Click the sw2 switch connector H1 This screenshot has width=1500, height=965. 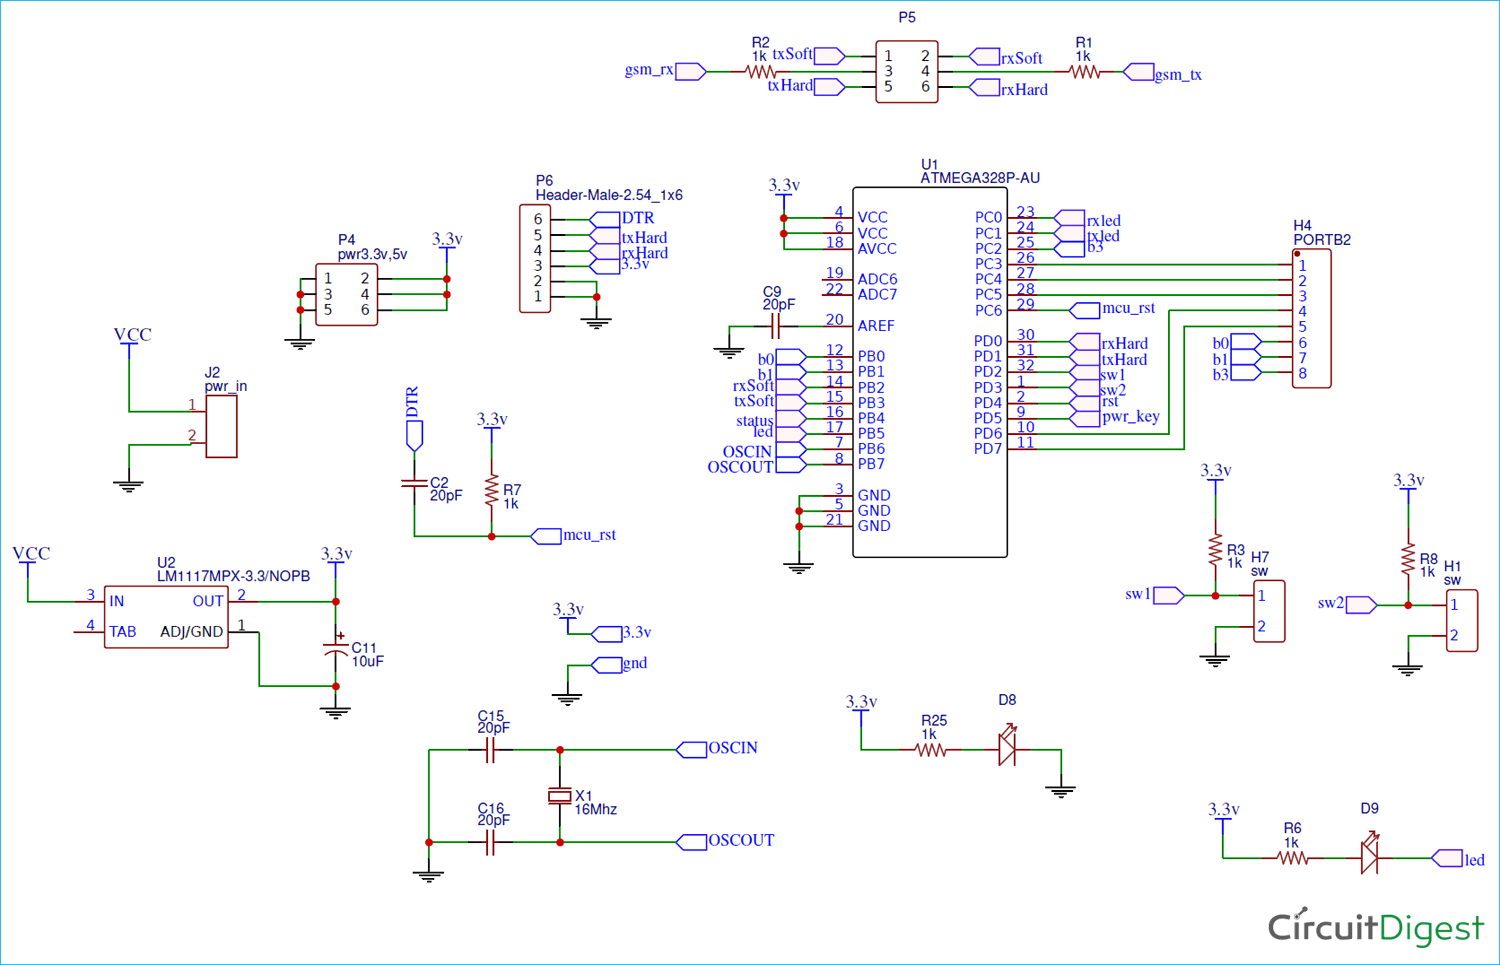(1462, 620)
